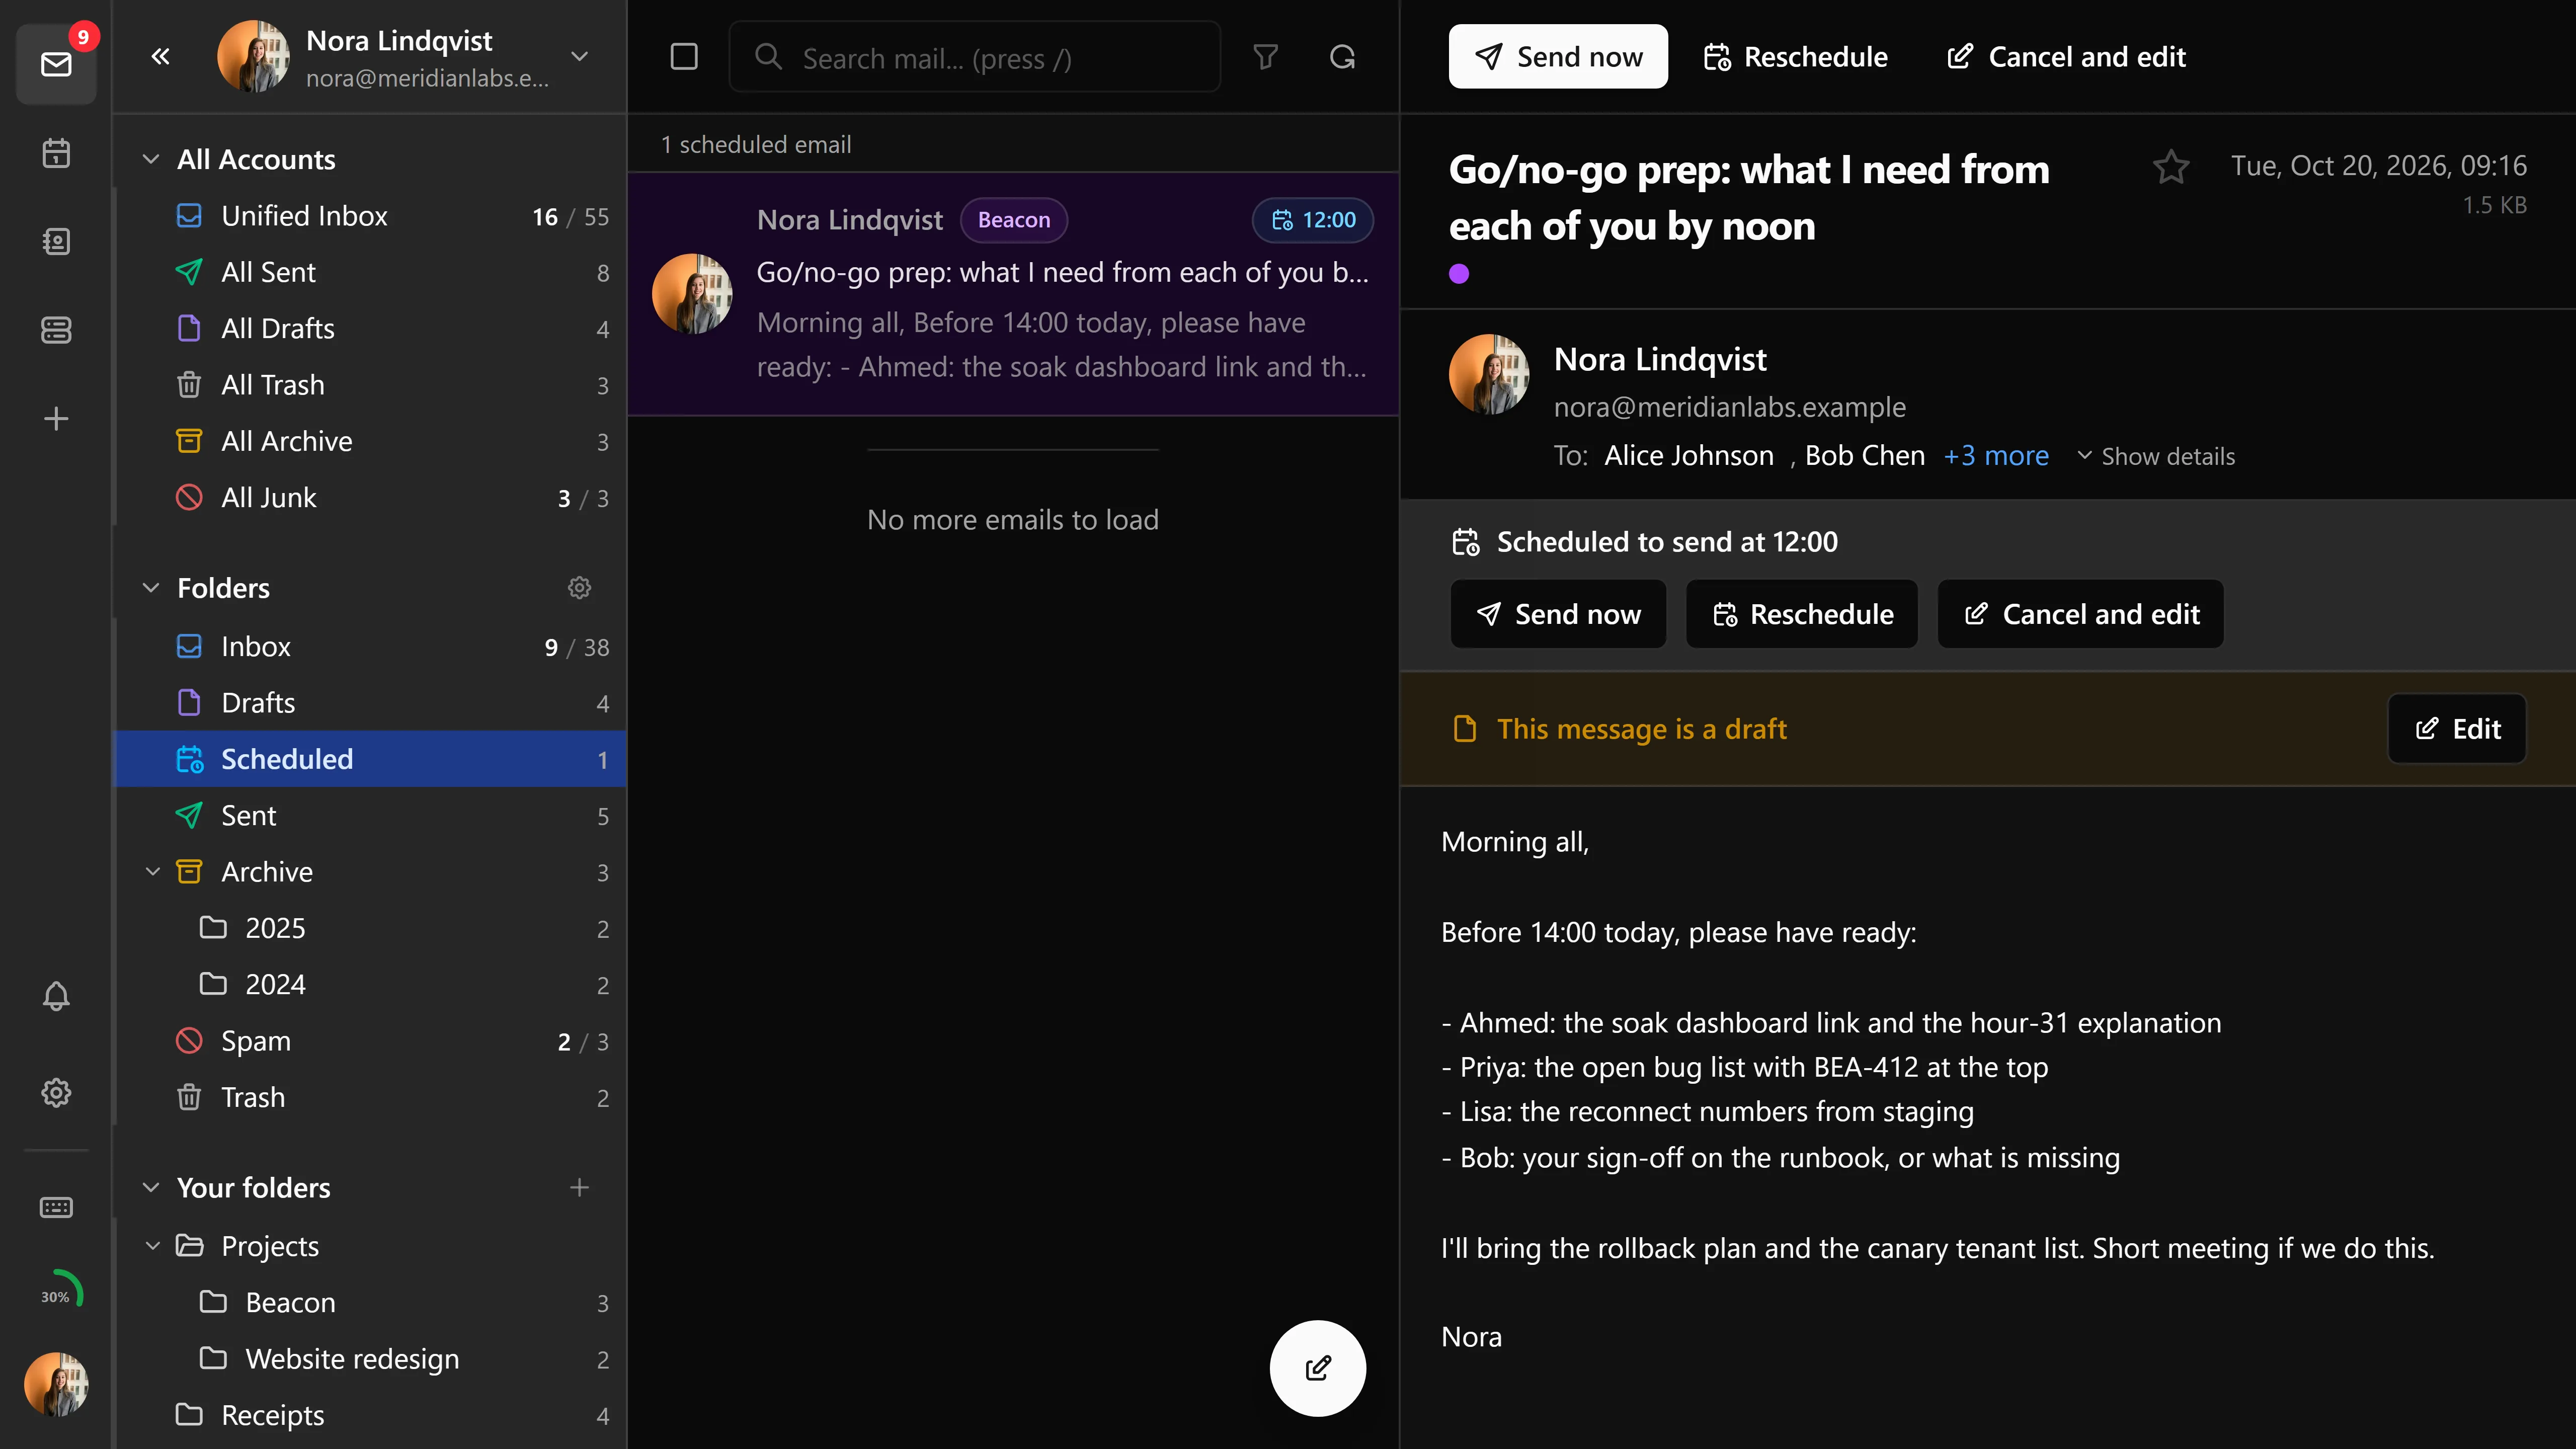Open the Beacon project folder
This screenshot has height=1449, width=2576.
(x=371, y=1303)
